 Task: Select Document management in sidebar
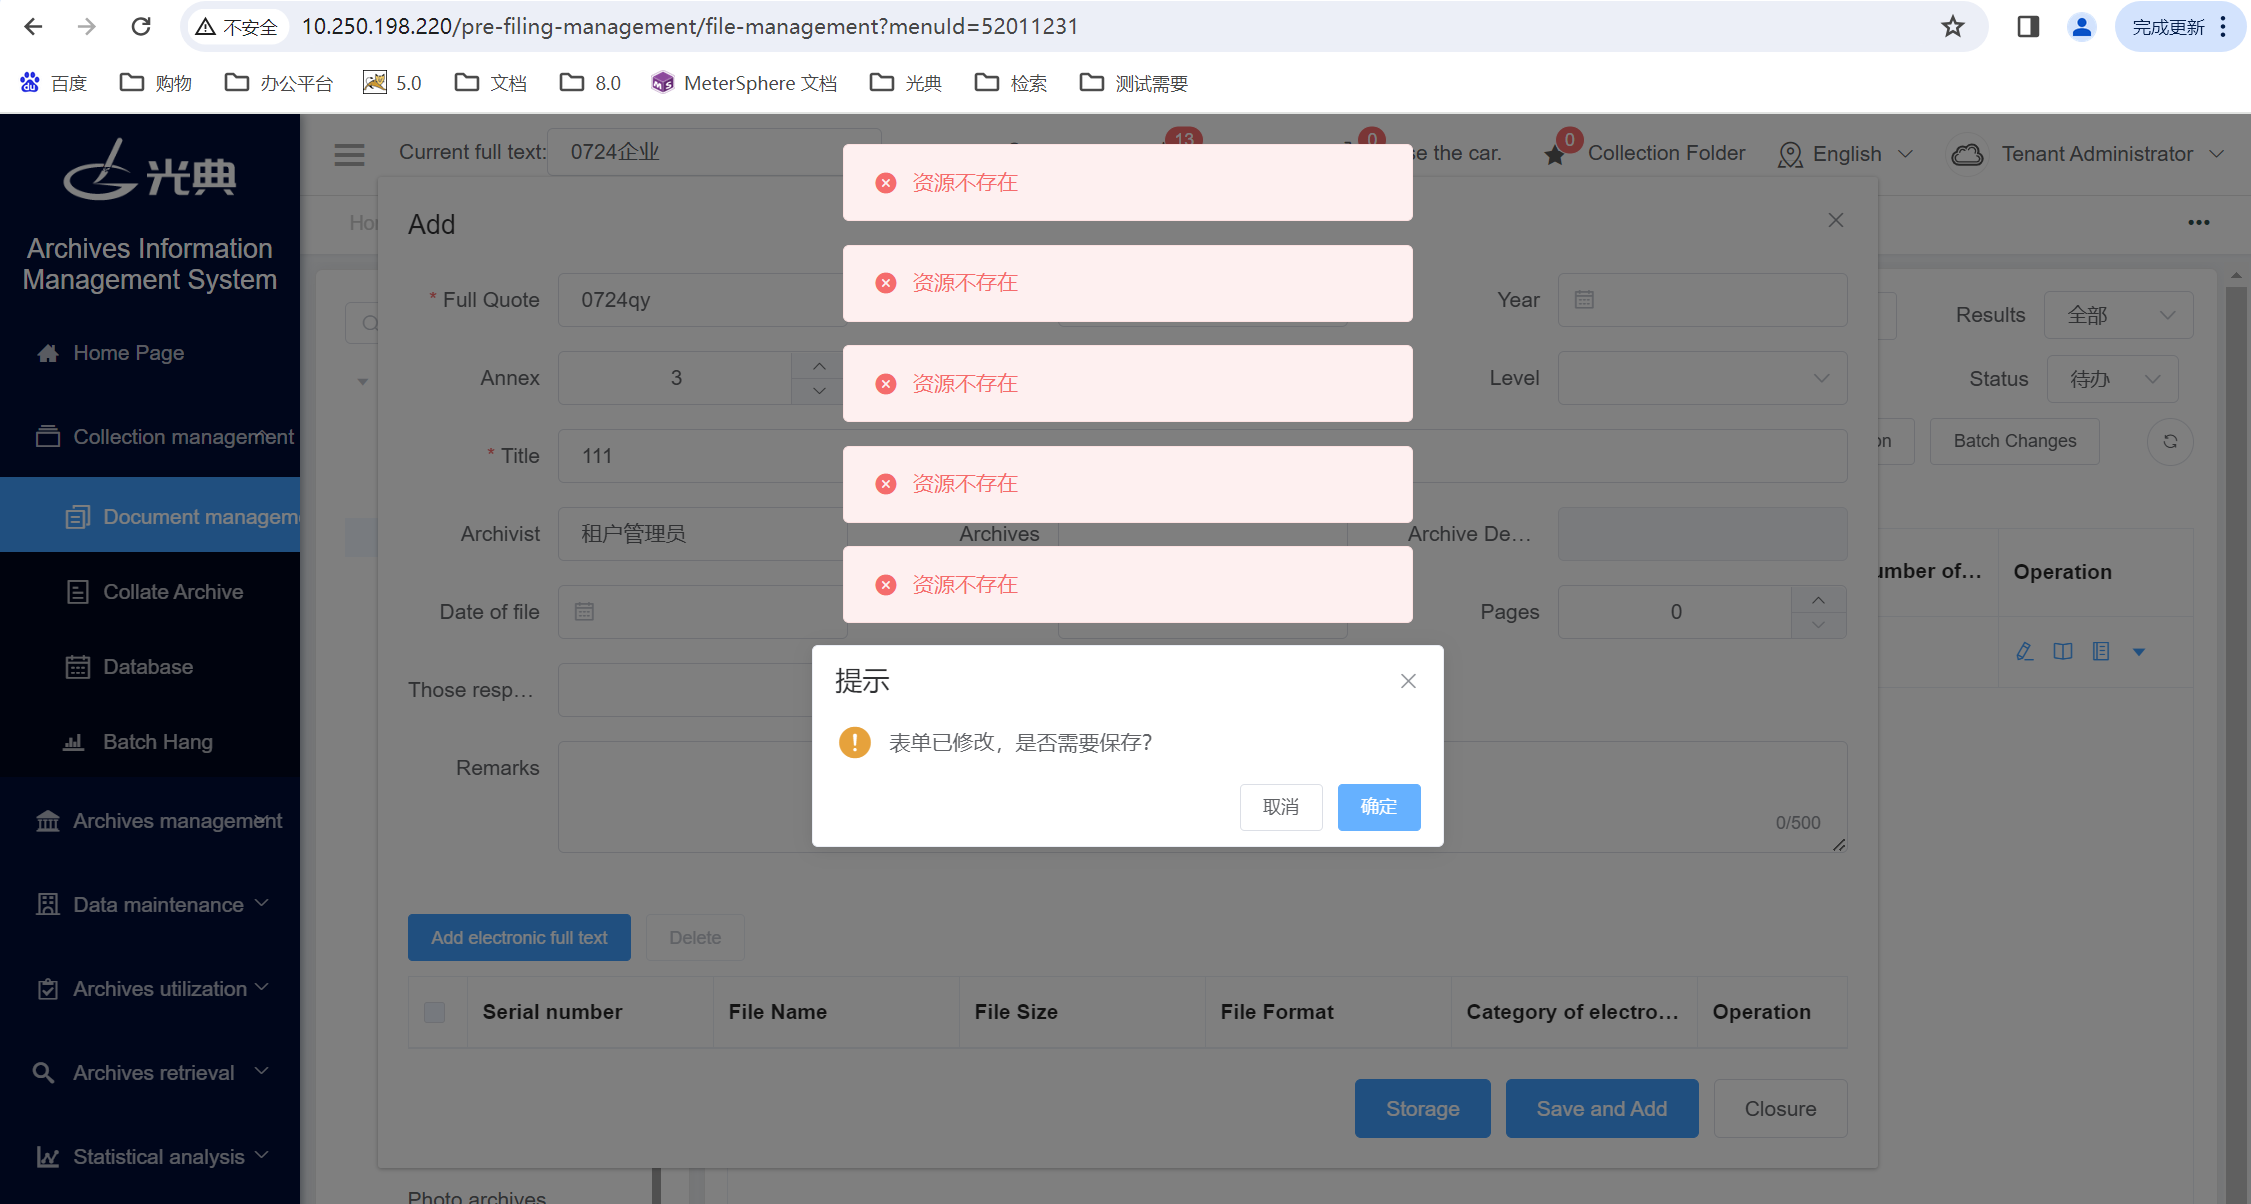click(150, 516)
